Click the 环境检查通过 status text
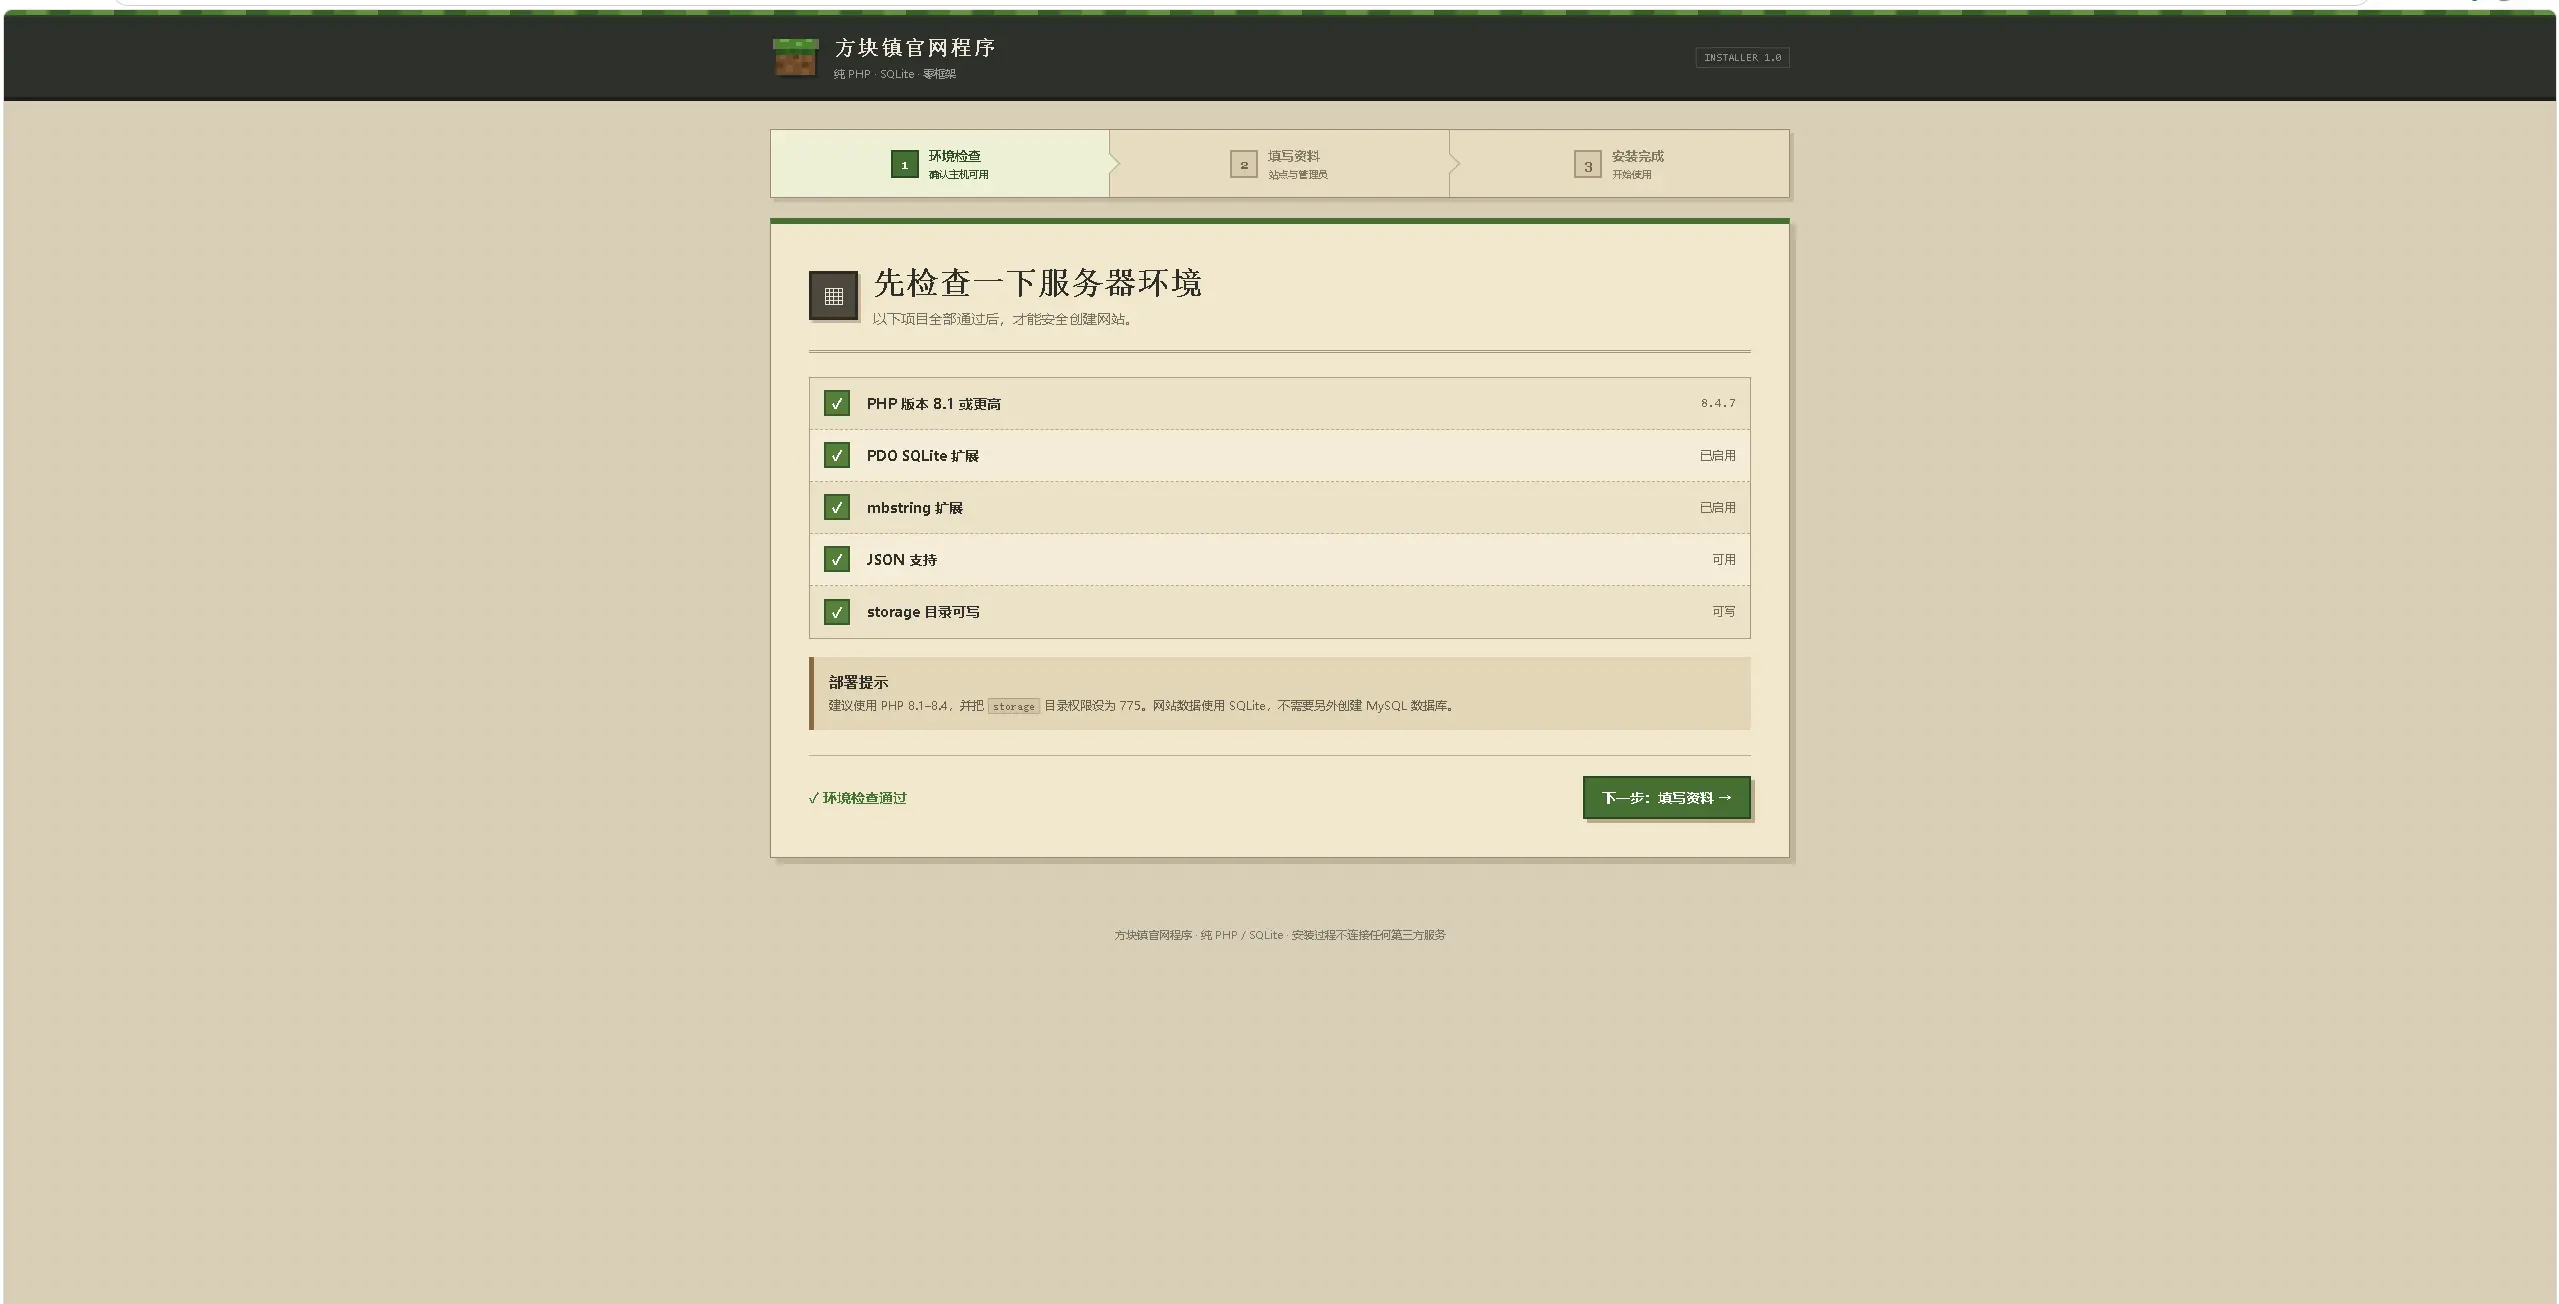This screenshot has width=2559, height=1304. (x=858, y=798)
